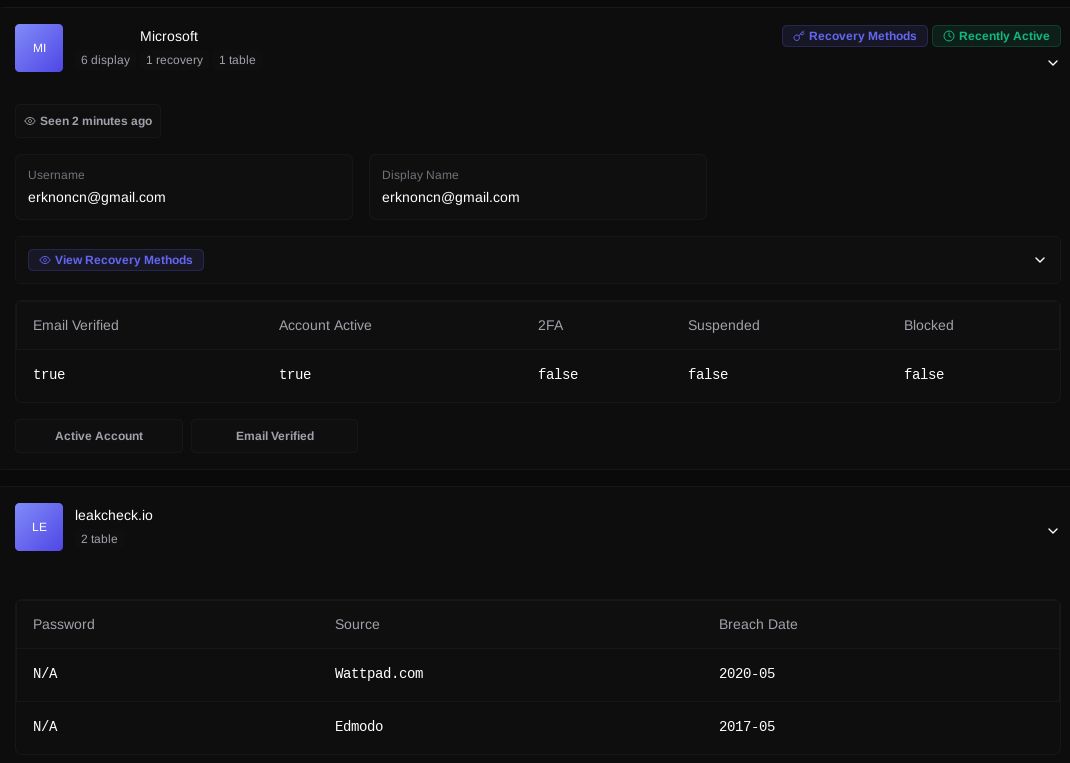
Task: Click the 2017-05 breach date cell
Action: pos(747,727)
